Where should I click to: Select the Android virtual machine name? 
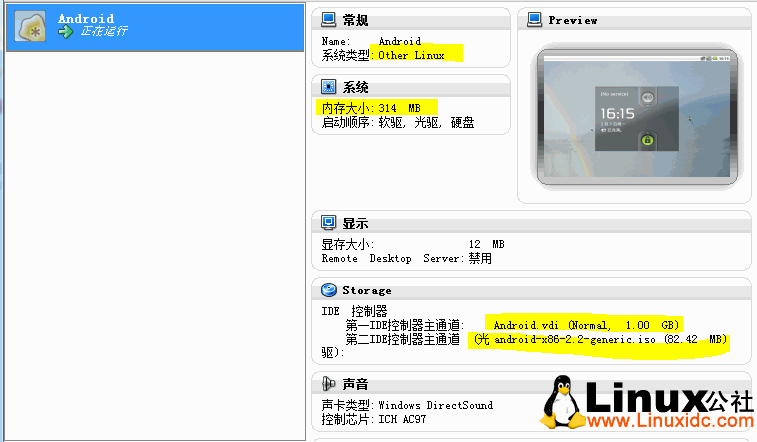pos(86,18)
